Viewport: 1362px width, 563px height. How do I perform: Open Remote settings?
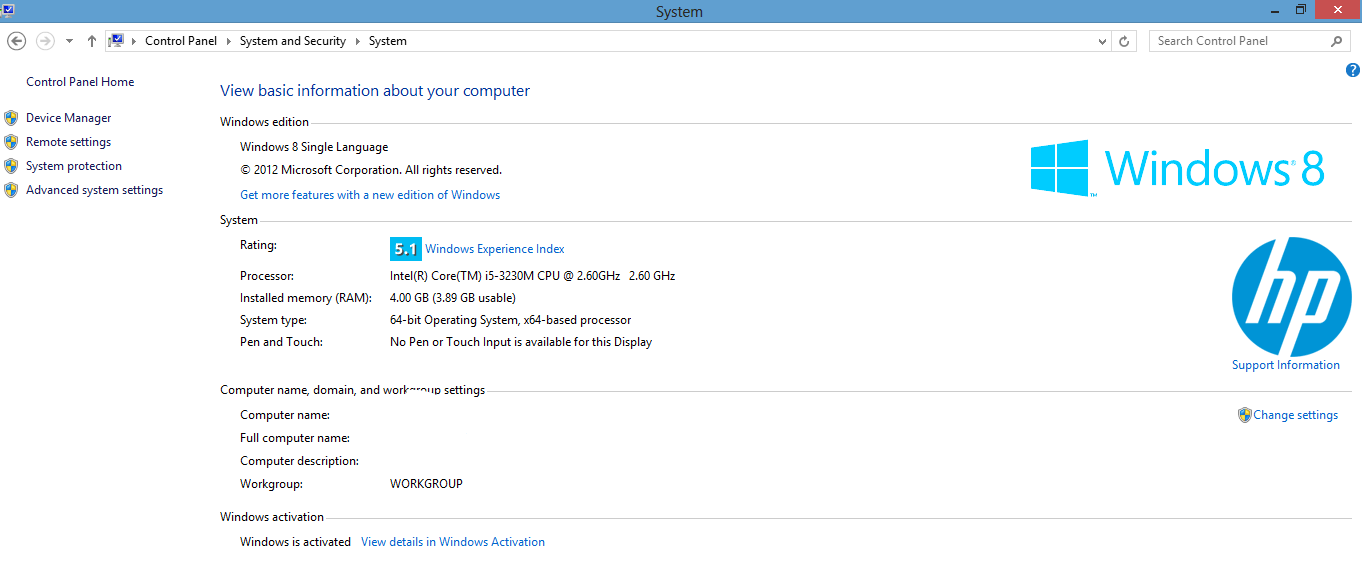tap(68, 142)
